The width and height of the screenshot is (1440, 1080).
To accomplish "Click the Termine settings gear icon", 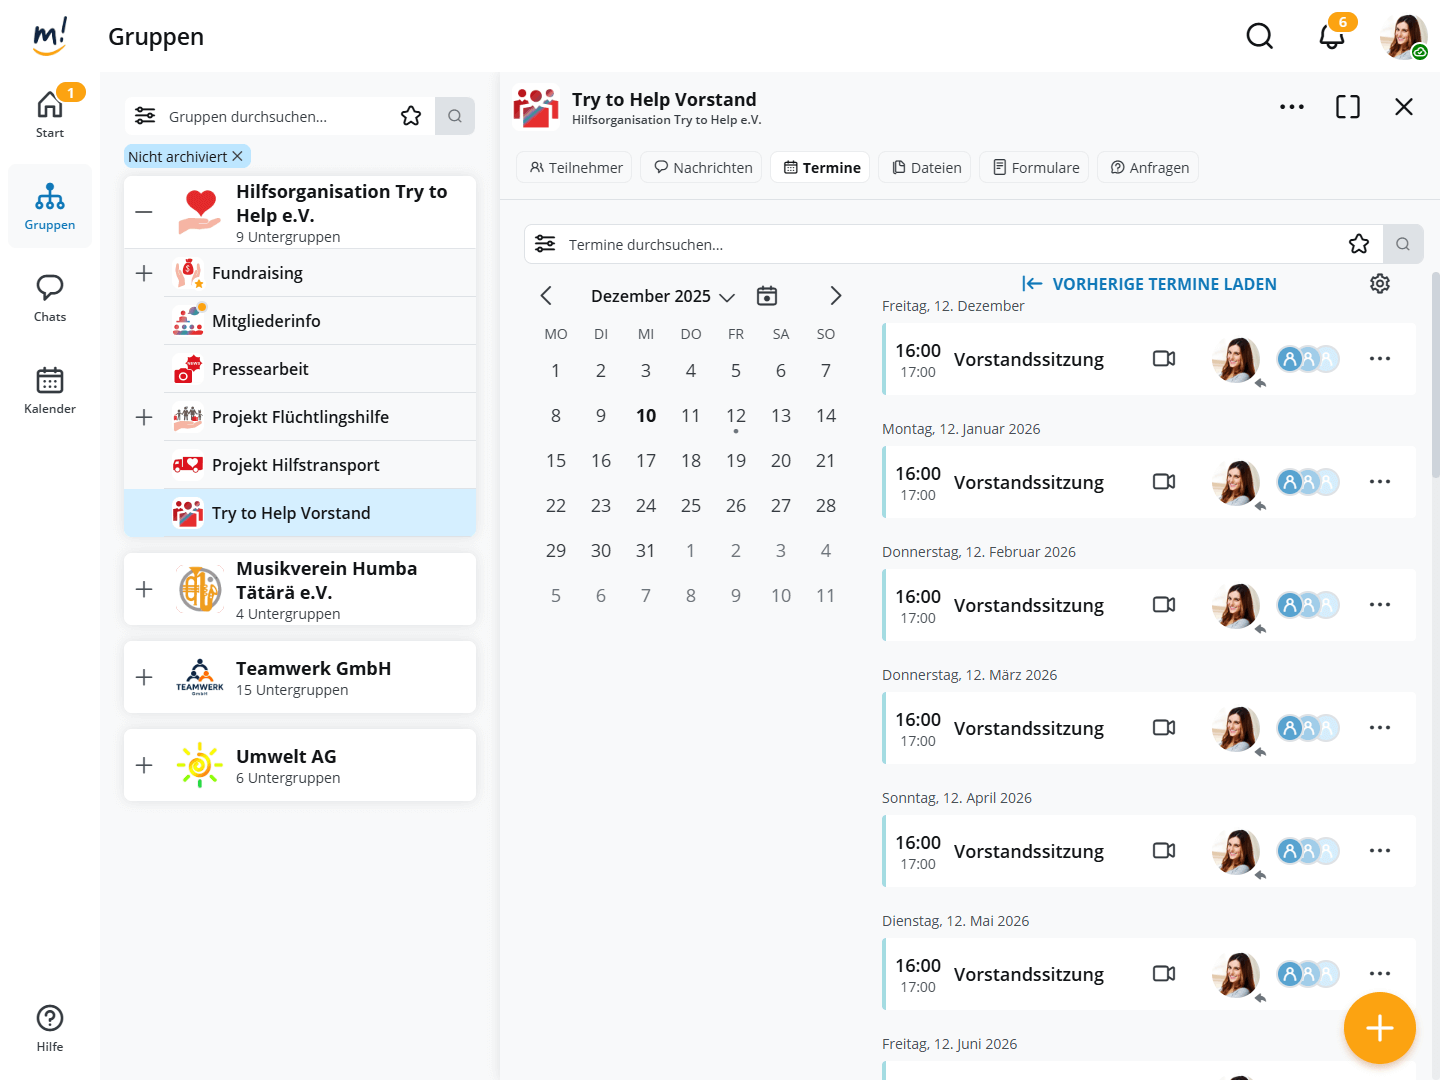I will (1379, 284).
